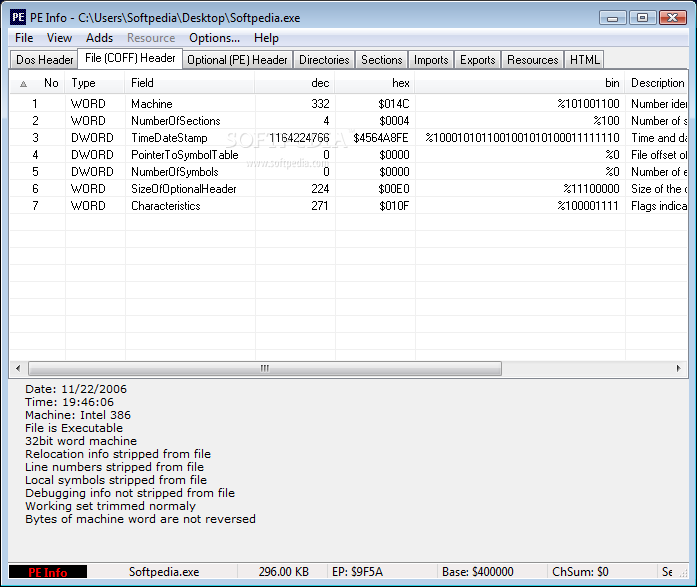Select the NumberOfSections field row

(x=348, y=120)
